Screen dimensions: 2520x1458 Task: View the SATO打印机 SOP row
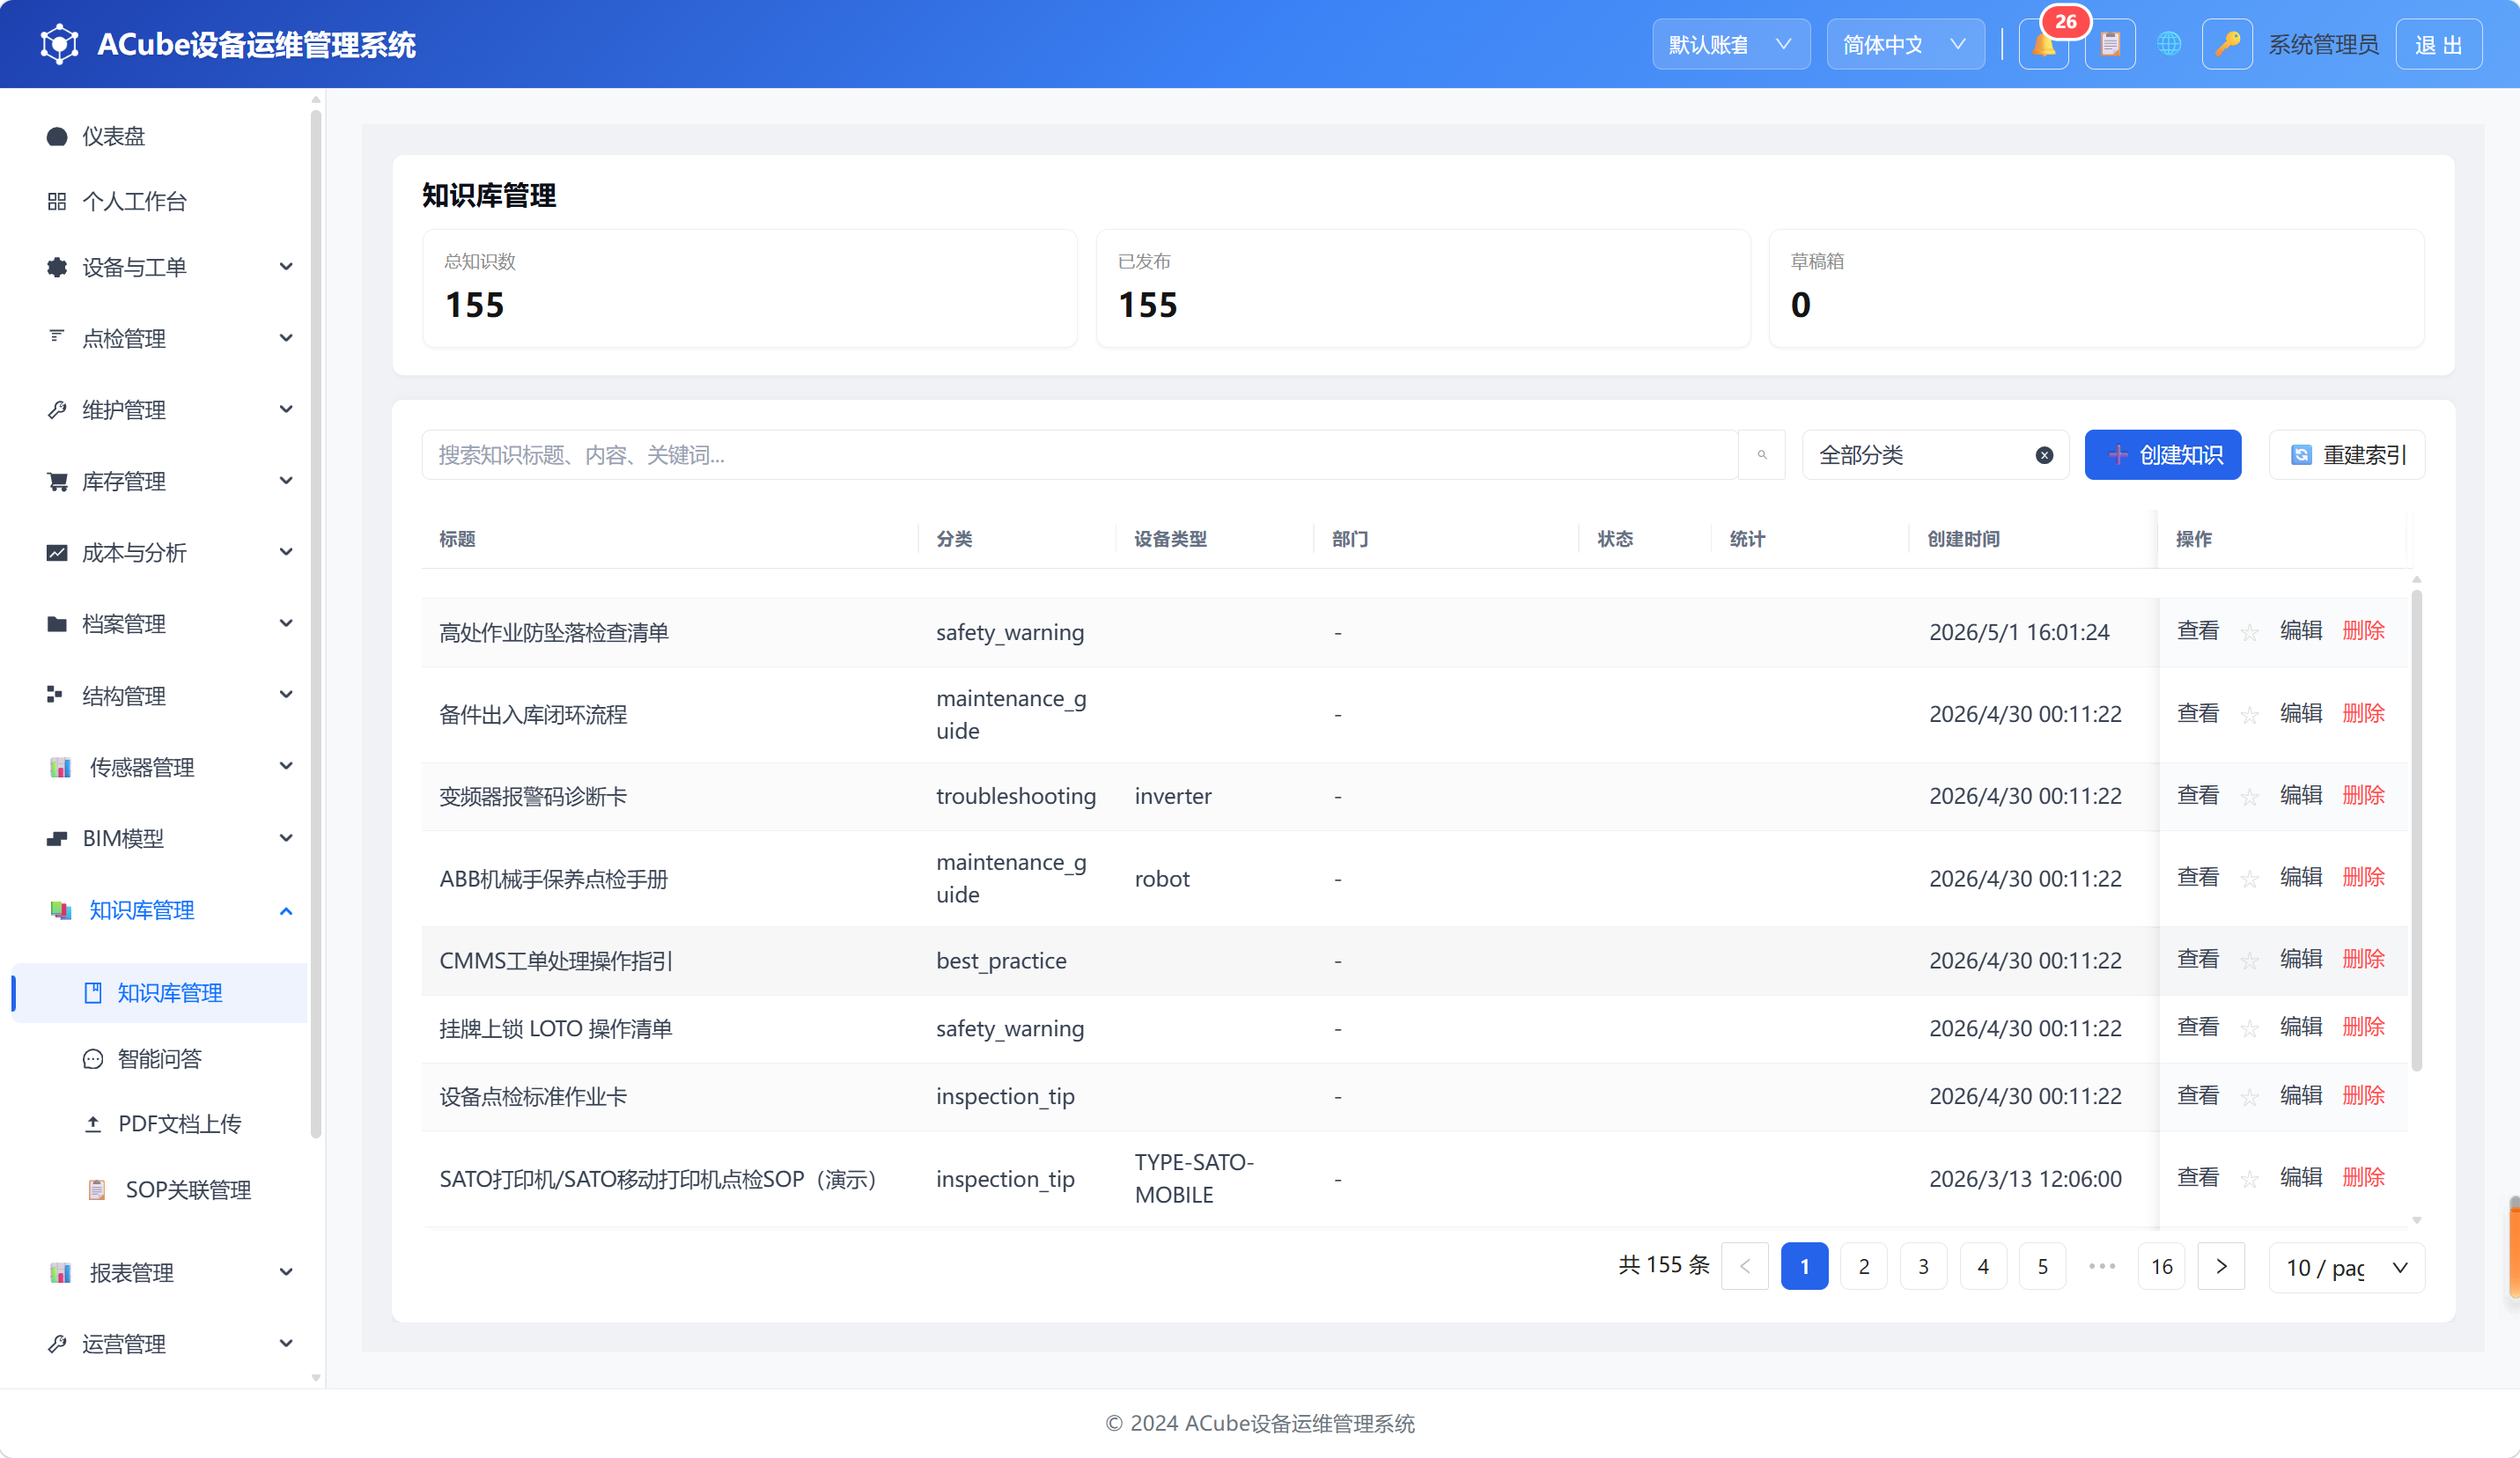[x=2197, y=1177]
